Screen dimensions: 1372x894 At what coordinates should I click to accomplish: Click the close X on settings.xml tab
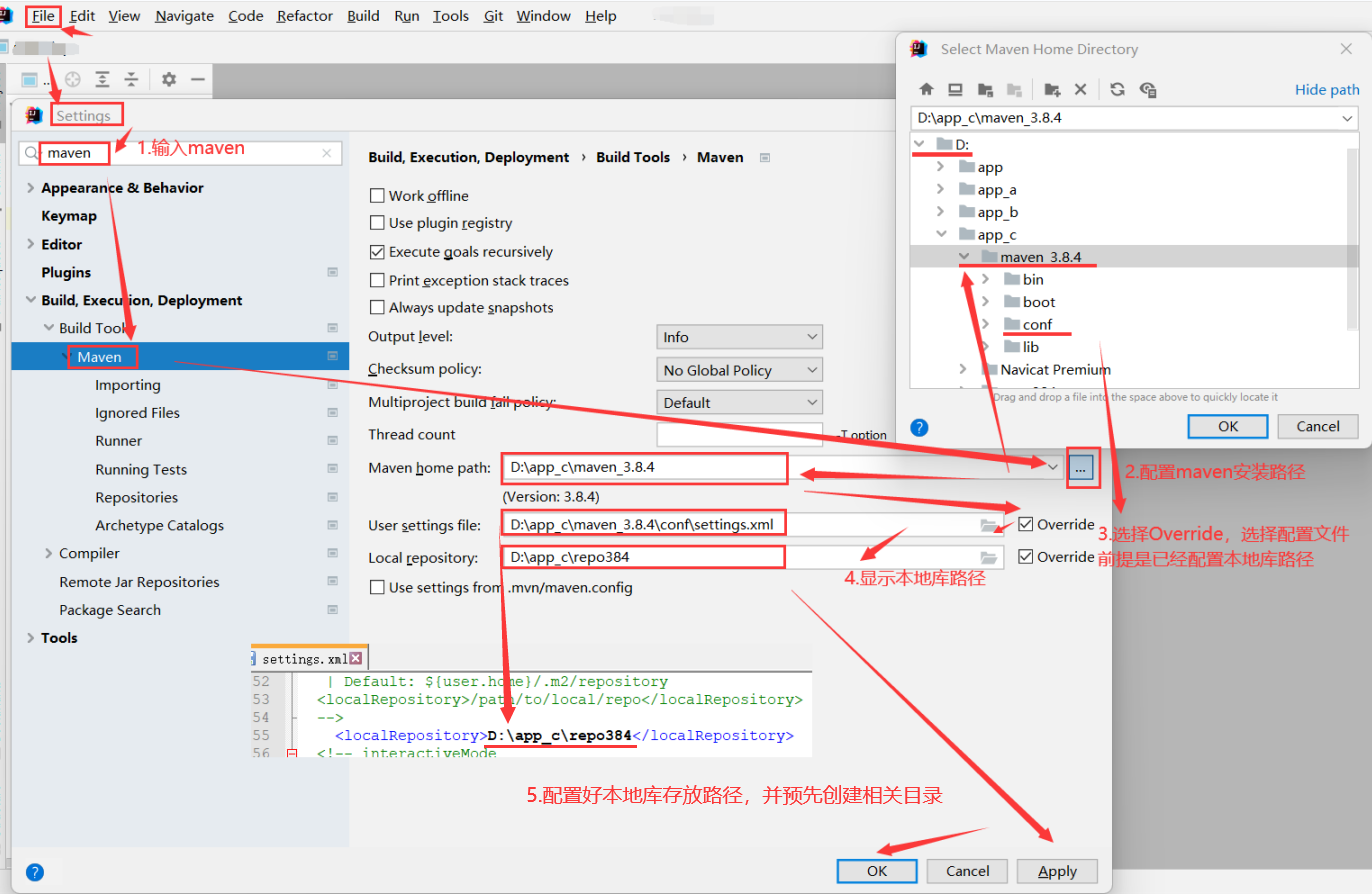355,659
